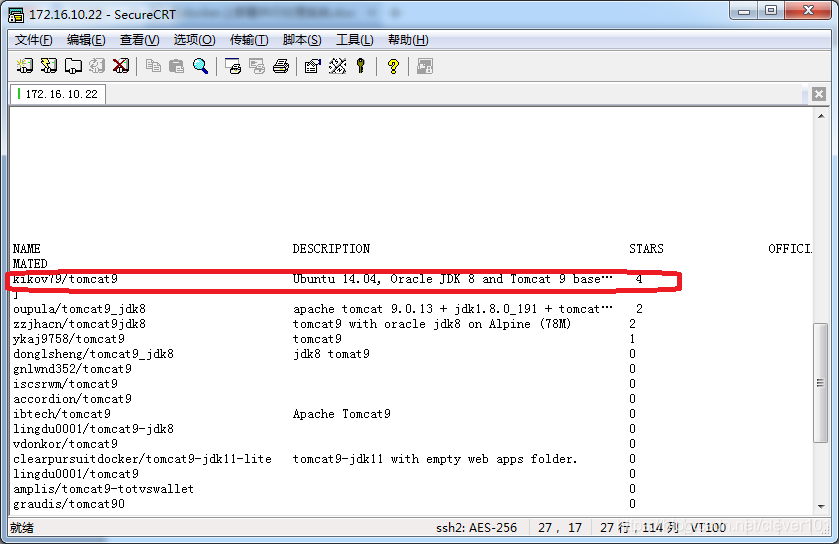Click the Copy toolbar icon
The width and height of the screenshot is (839, 544).
[x=153, y=66]
